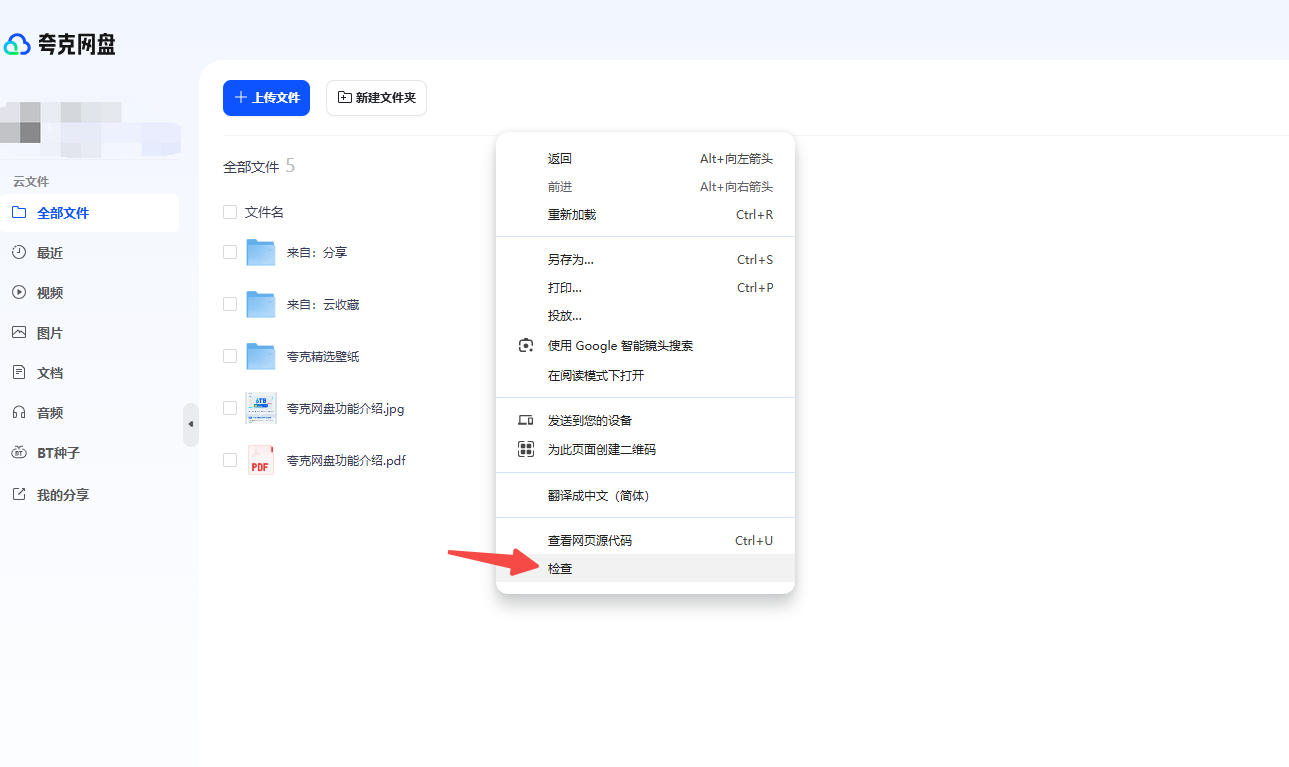Select checkbox beside 夸克网盘功能介绍.jpg
The height and width of the screenshot is (767, 1289).
pyautogui.click(x=230, y=408)
